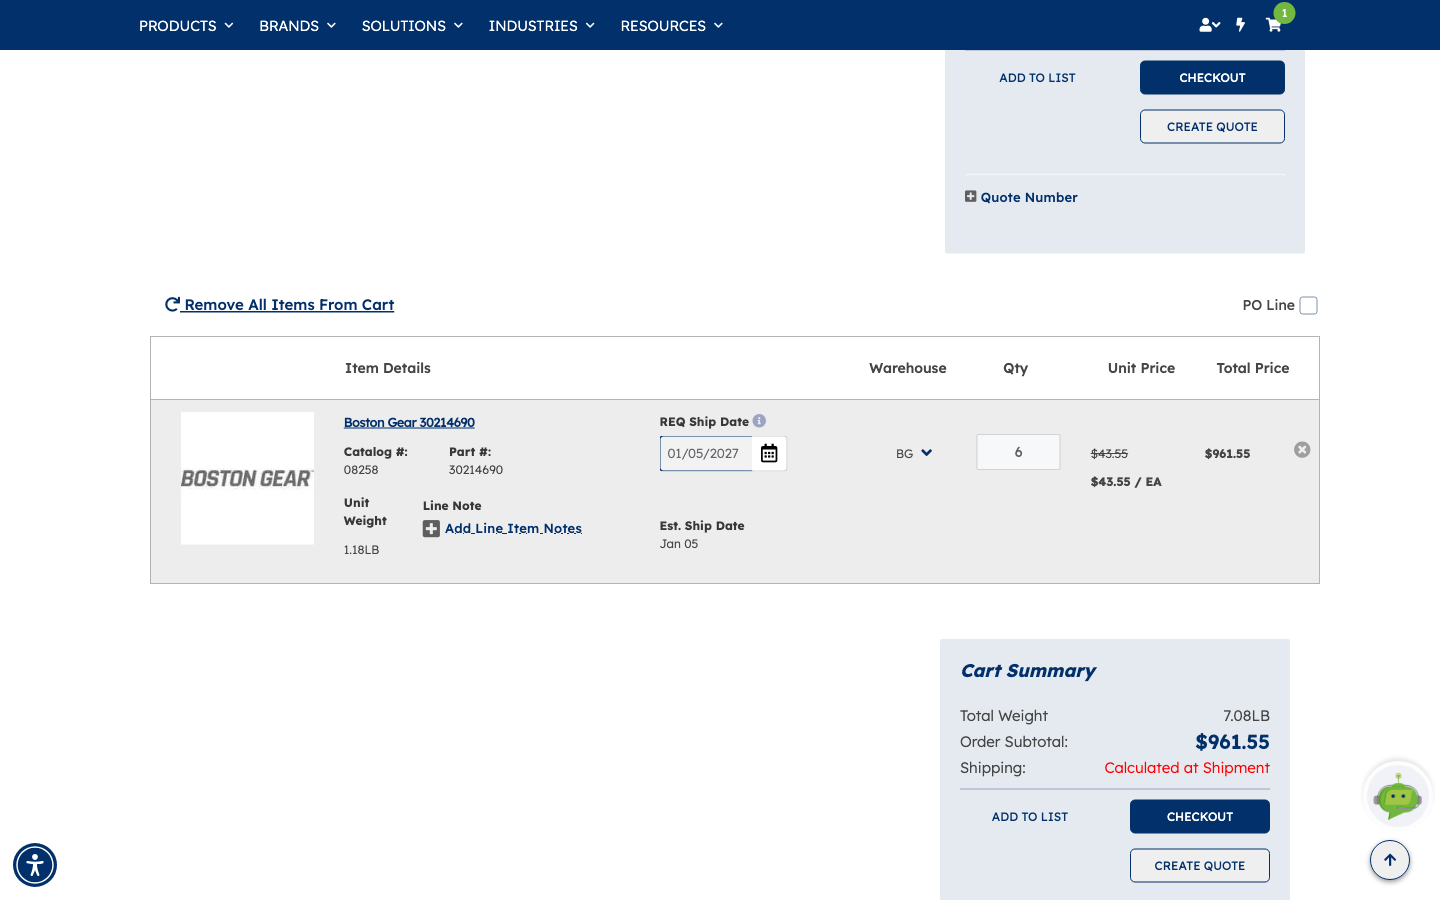Image resolution: width=1440 pixels, height=900 pixels.
Task: Open the Boston Gear 30214690 product link
Action: point(409,422)
